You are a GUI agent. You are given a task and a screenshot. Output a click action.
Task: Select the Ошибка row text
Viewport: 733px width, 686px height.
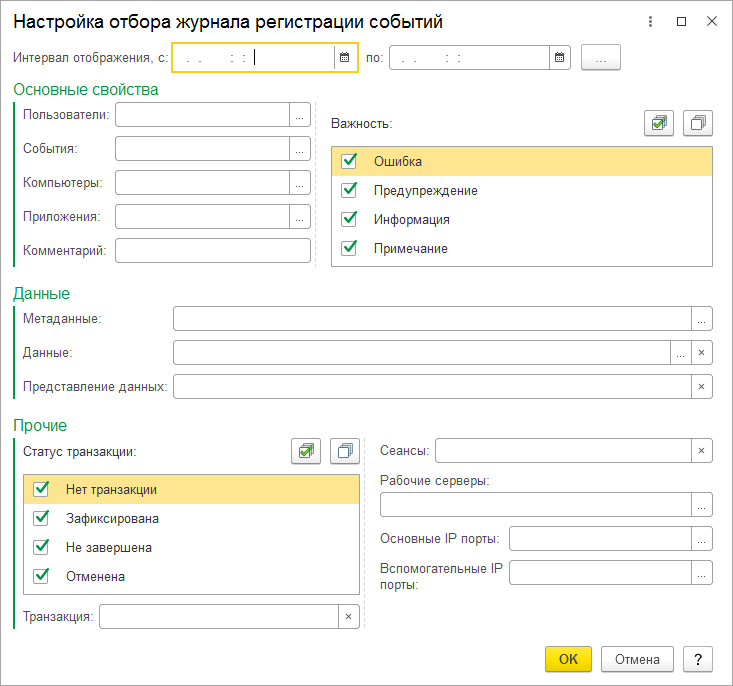click(398, 162)
